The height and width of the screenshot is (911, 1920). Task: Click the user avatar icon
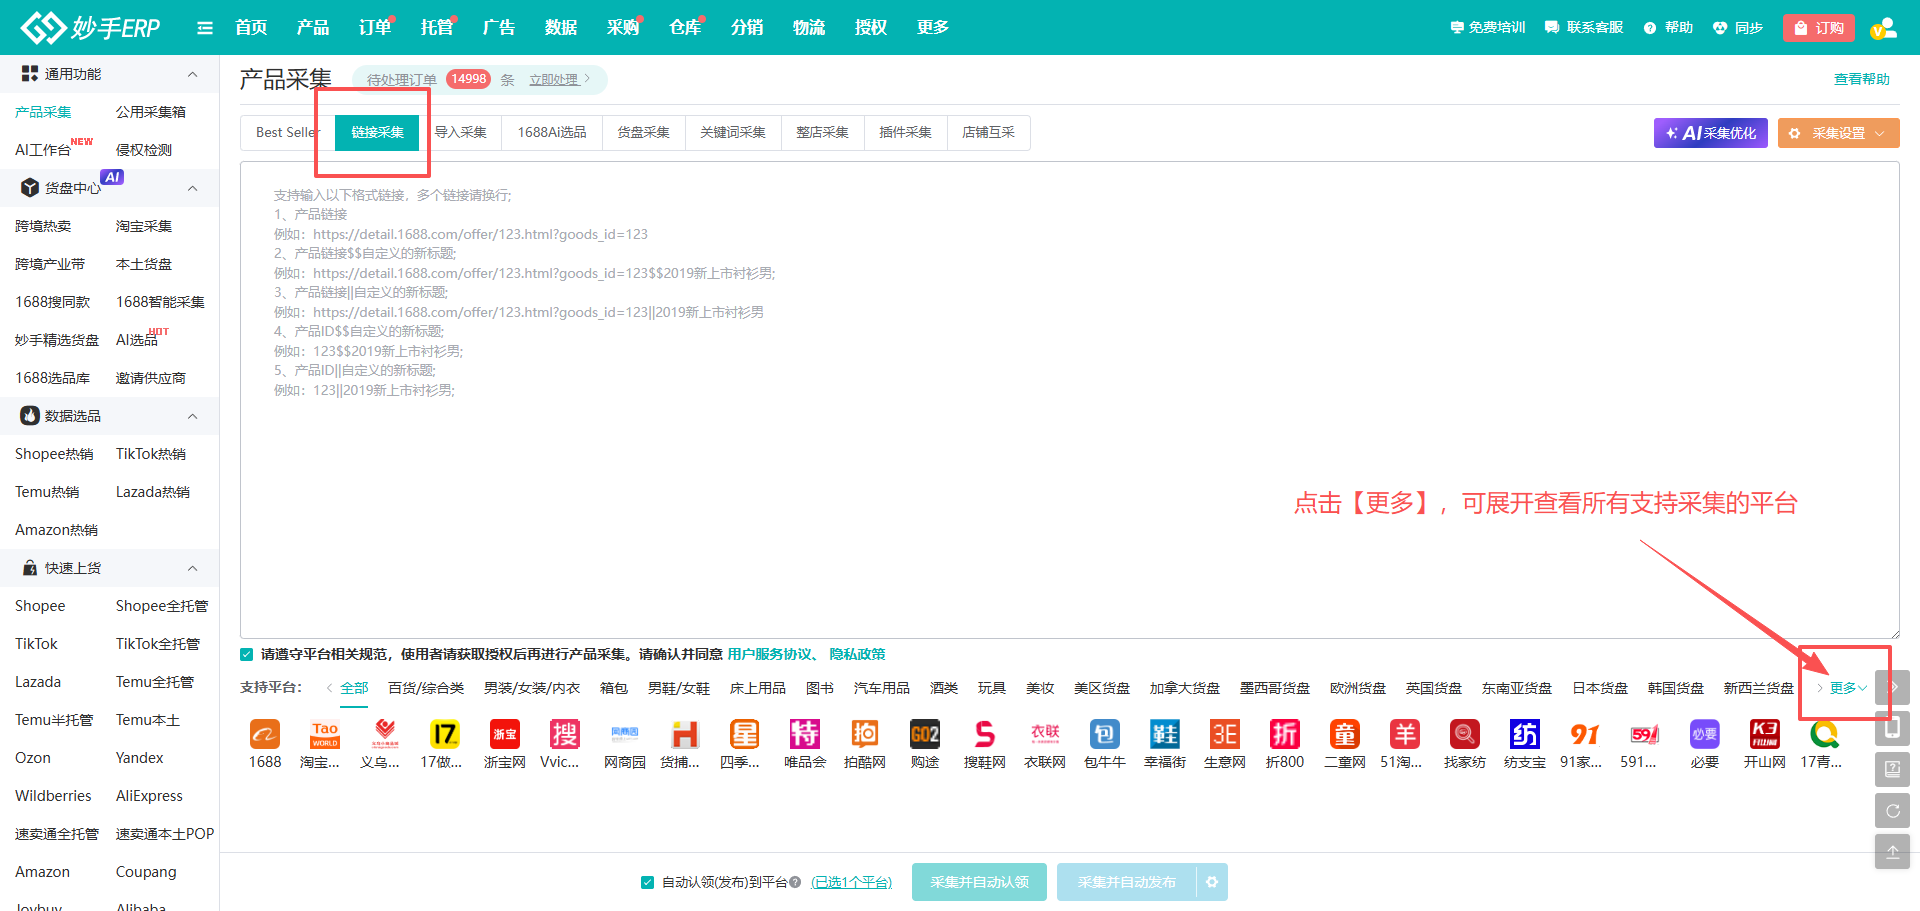pyautogui.click(x=1883, y=28)
